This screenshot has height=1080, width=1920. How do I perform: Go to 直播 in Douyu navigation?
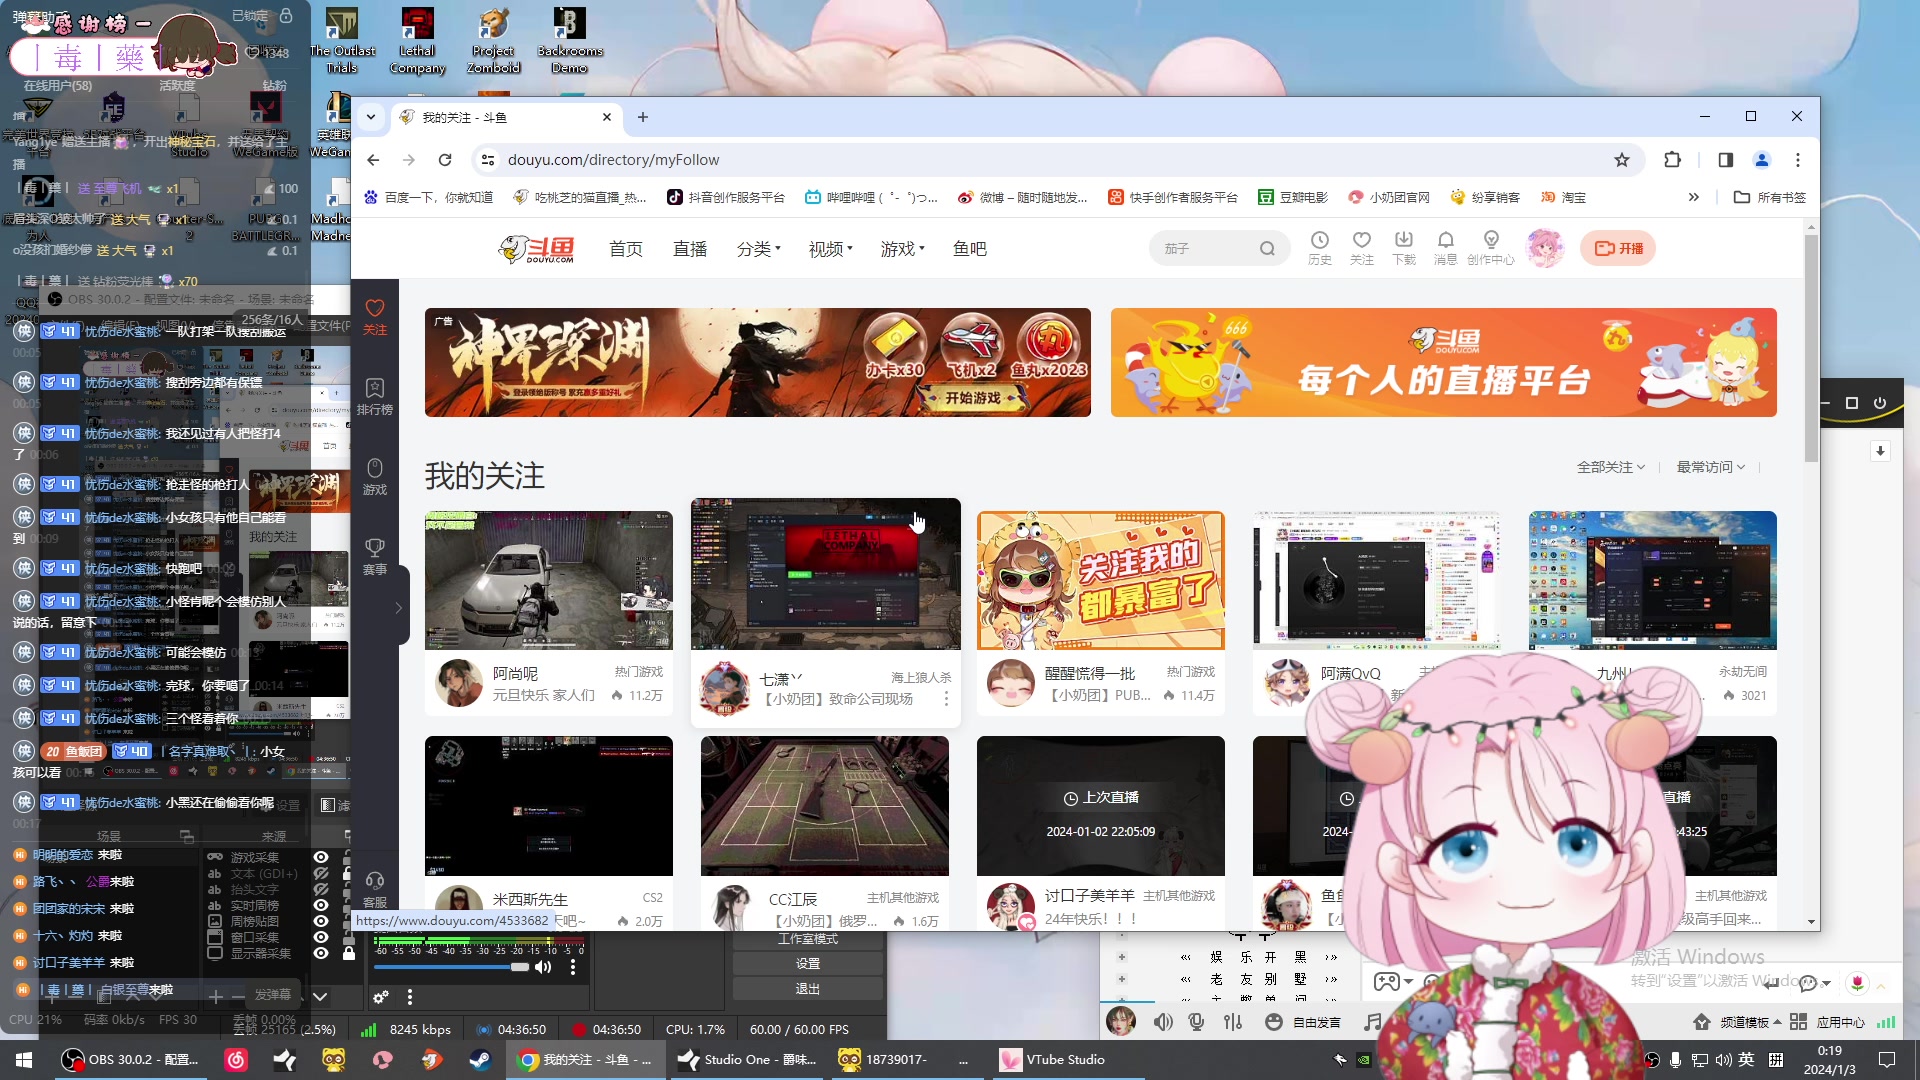[x=690, y=249]
